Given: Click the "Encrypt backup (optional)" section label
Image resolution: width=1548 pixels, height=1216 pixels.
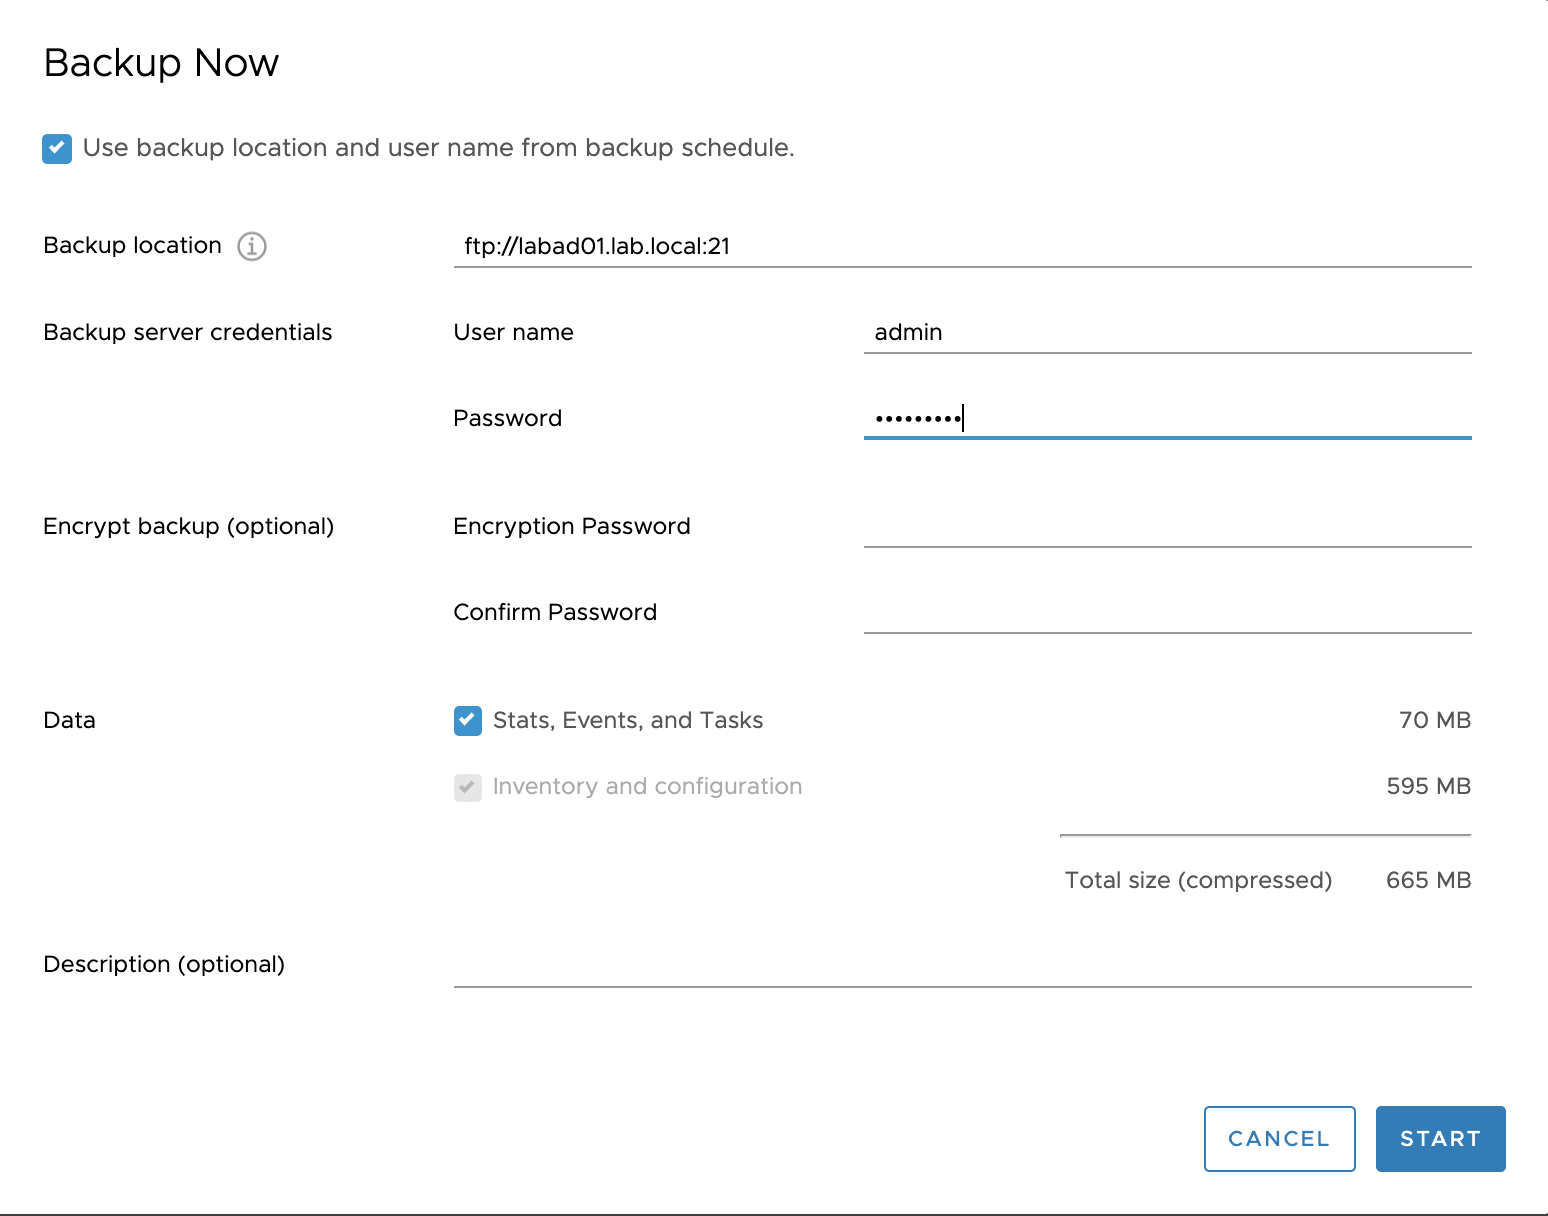Looking at the screenshot, I should pyautogui.click(x=188, y=526).
